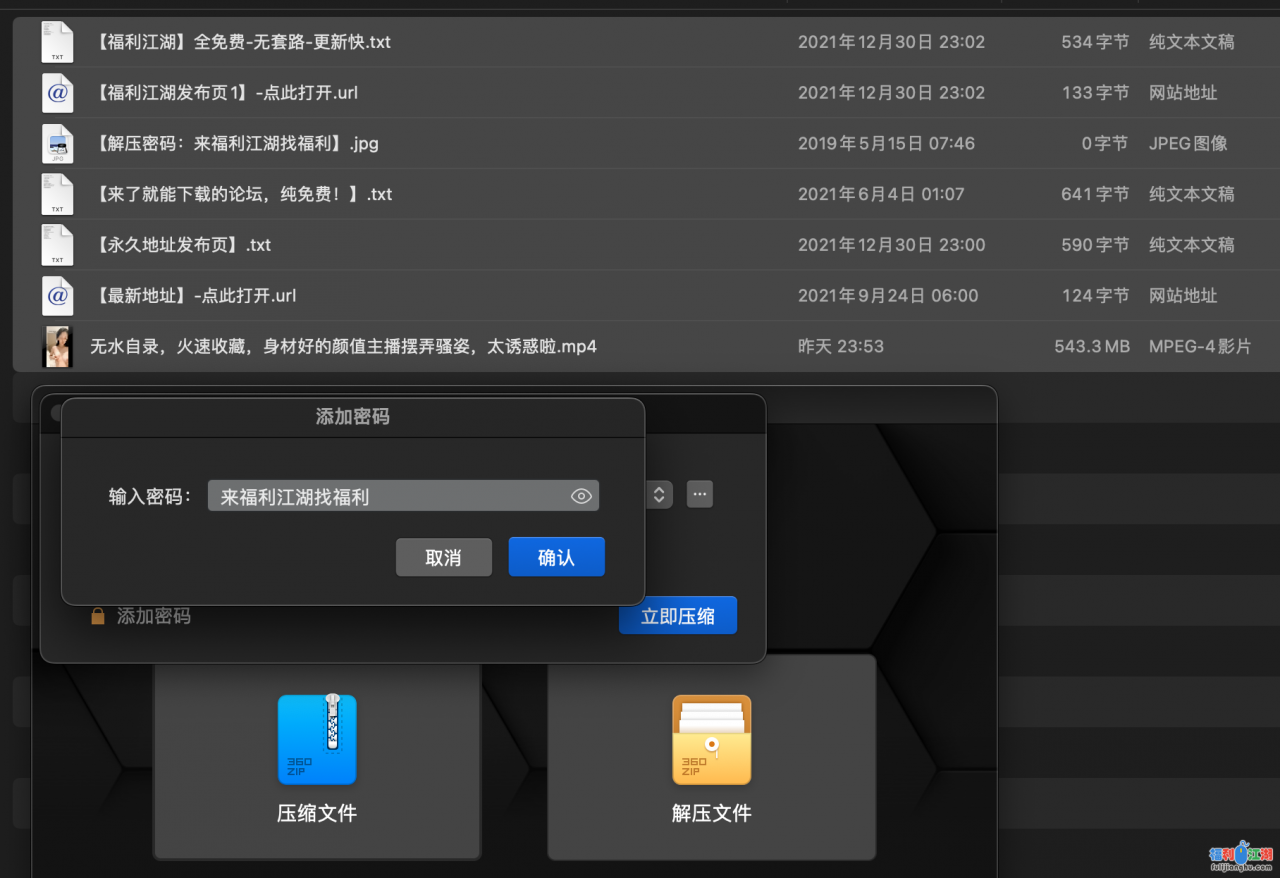Click the fulijianghu.com watermark logo
This screenshot has width=1280, height=878.
tap(1243, 858)
